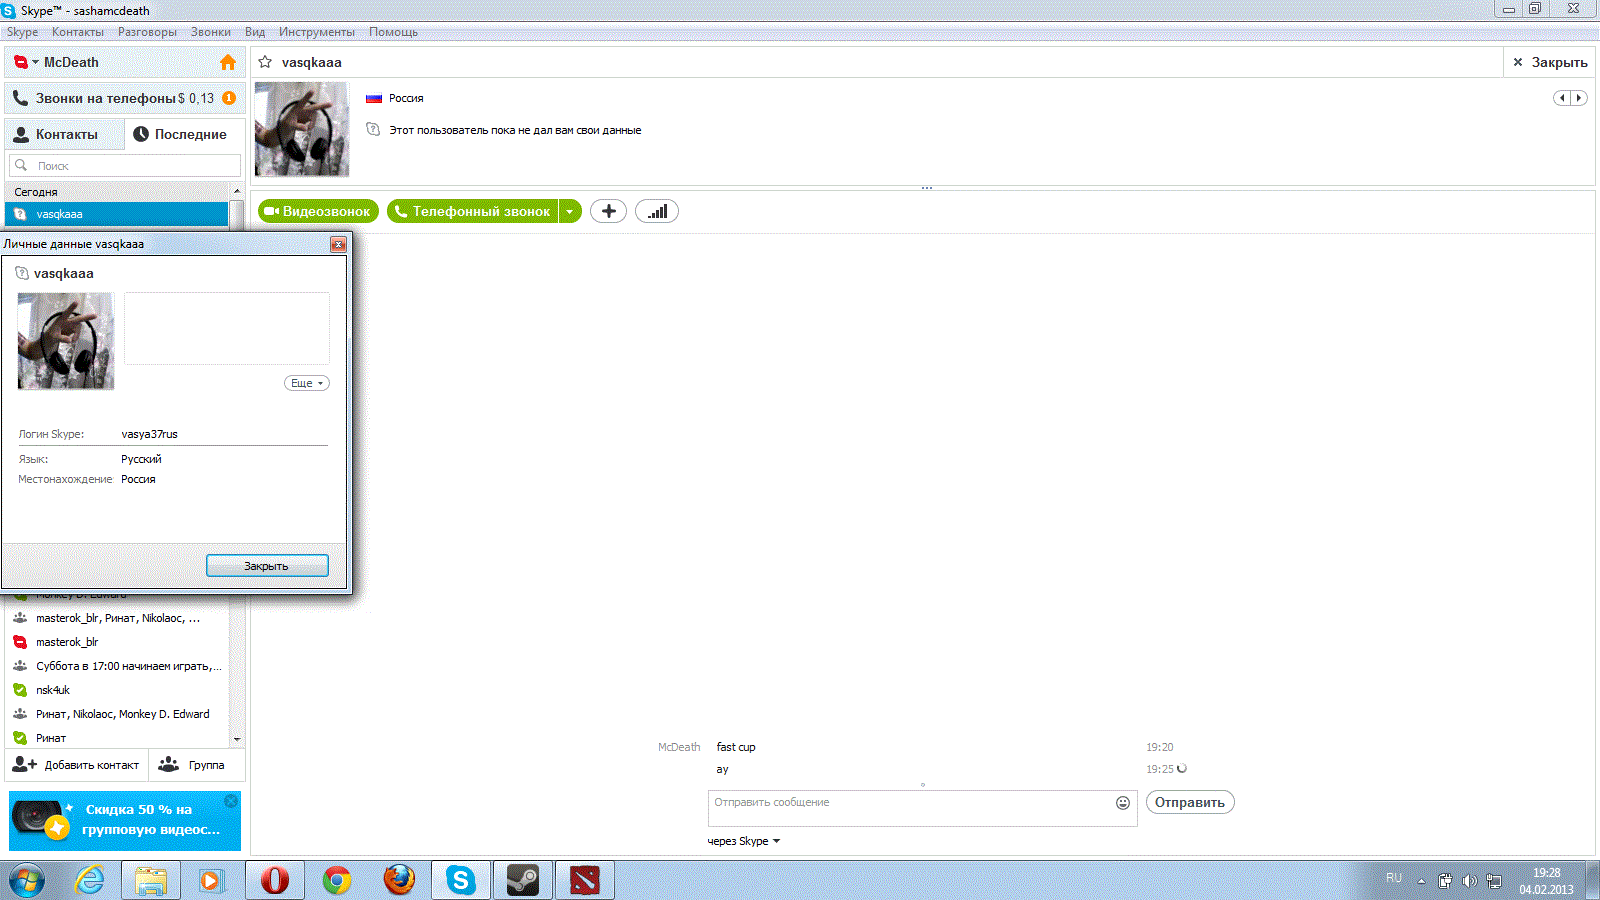Click the next-panel arrow at top right

(x=1579, y=98)
